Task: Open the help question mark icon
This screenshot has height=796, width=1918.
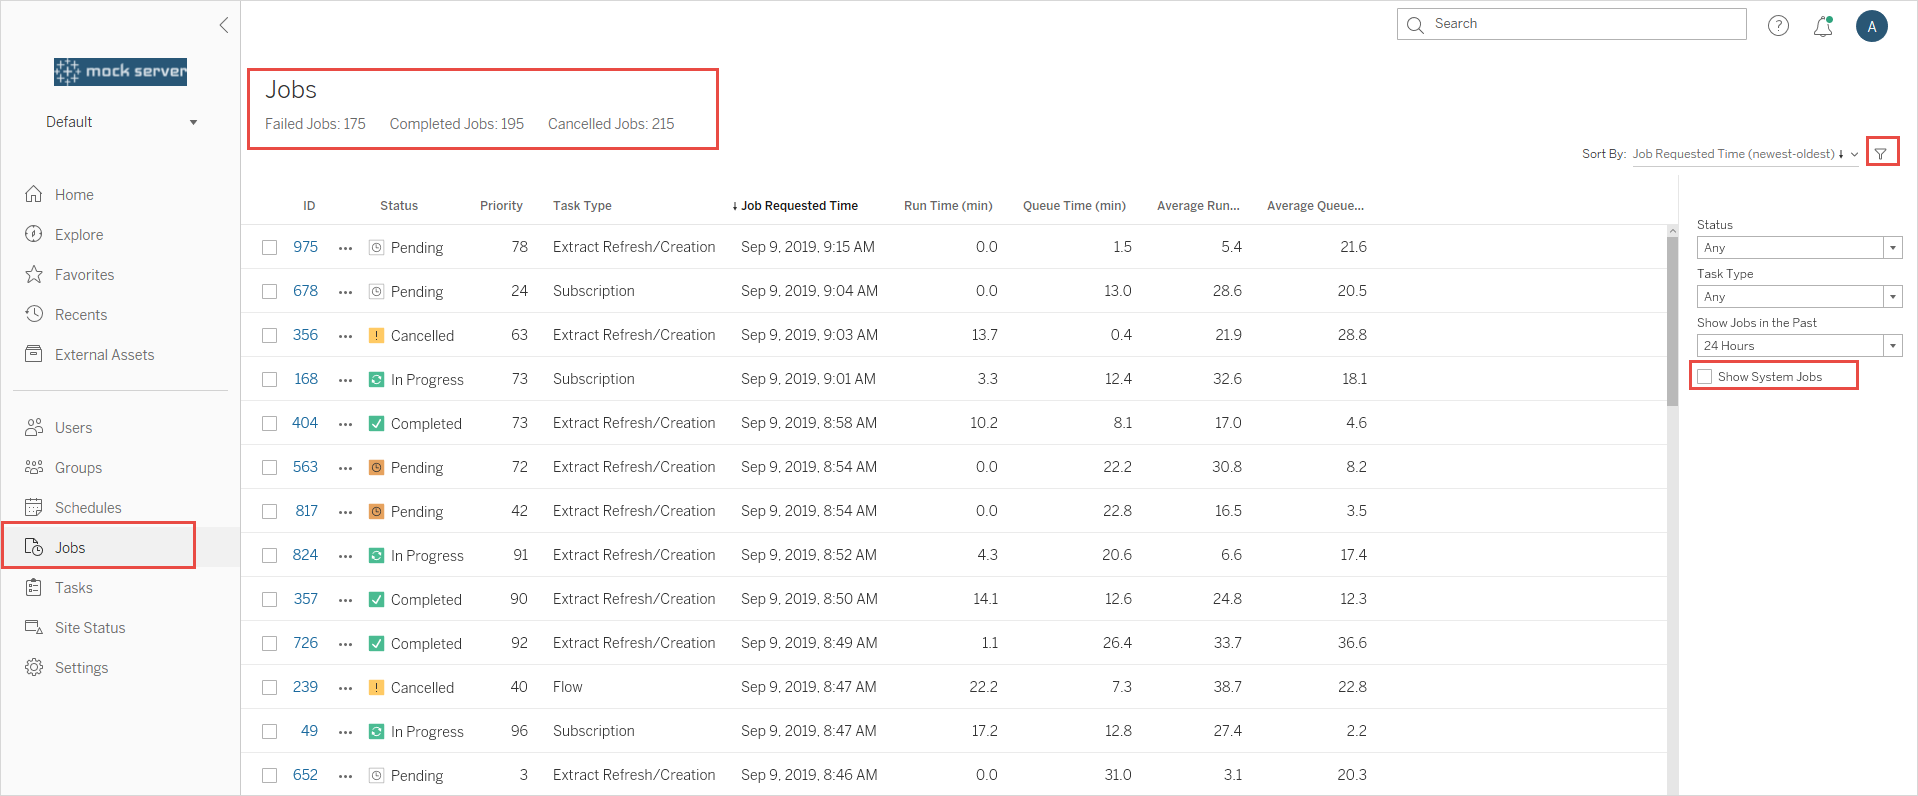Action: point(1778,26)
